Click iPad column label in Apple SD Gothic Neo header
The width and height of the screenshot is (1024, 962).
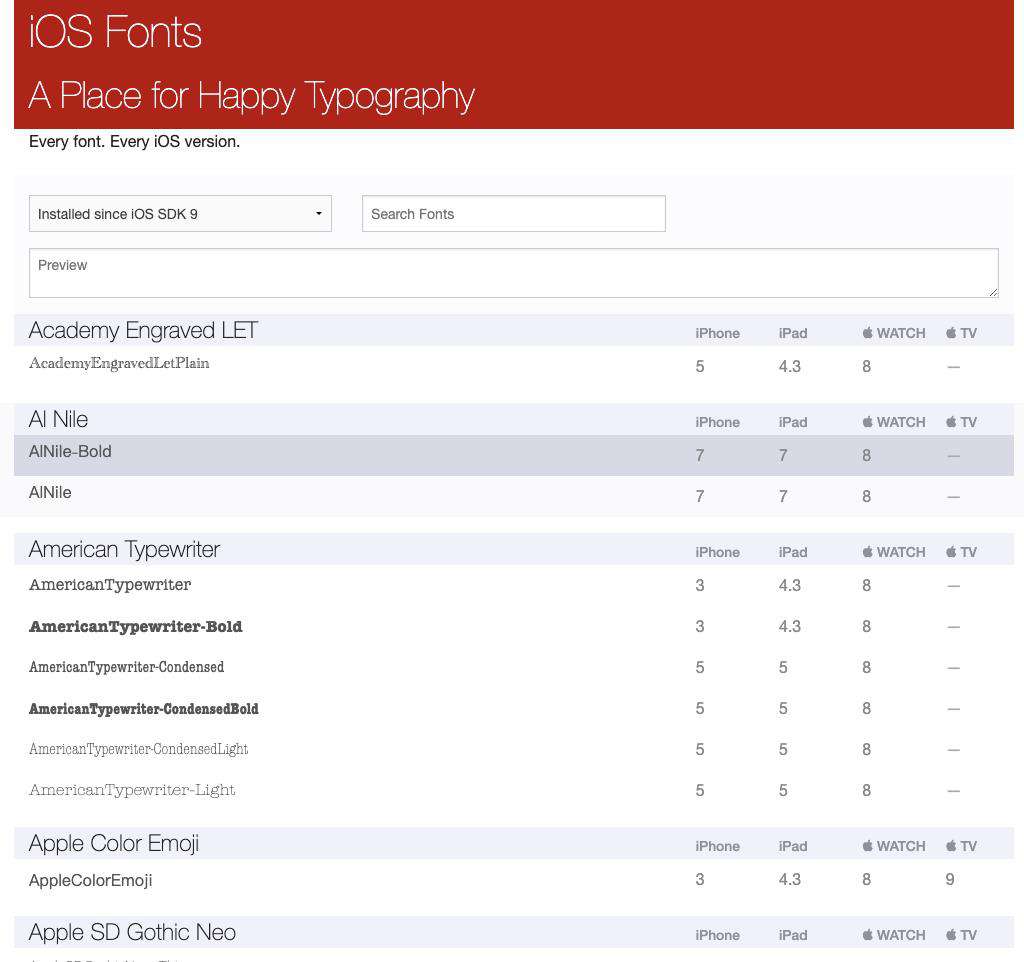point(793,935)
